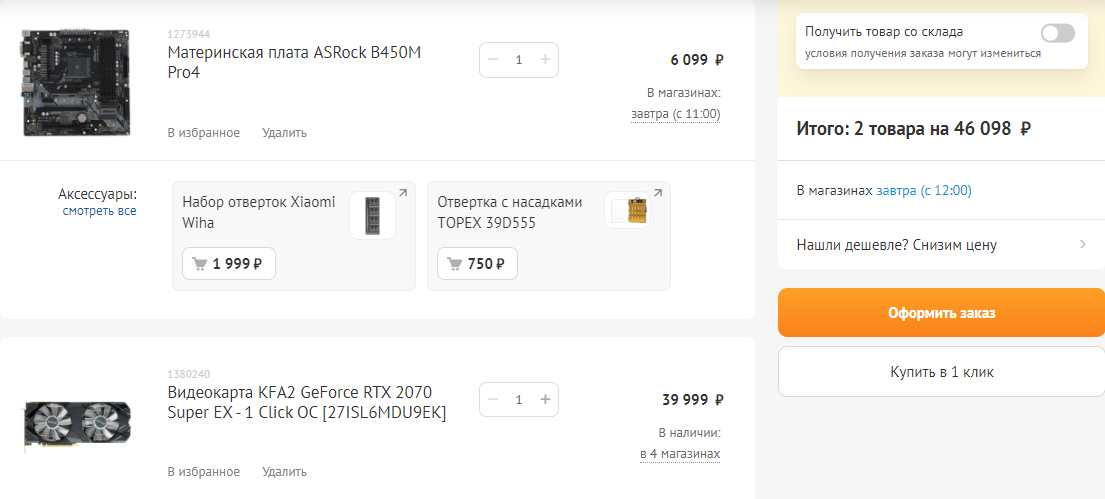Delete the ASRock motherboard from cart (Удалить)
Screen dimensions: 1105x499
(284, 132)
